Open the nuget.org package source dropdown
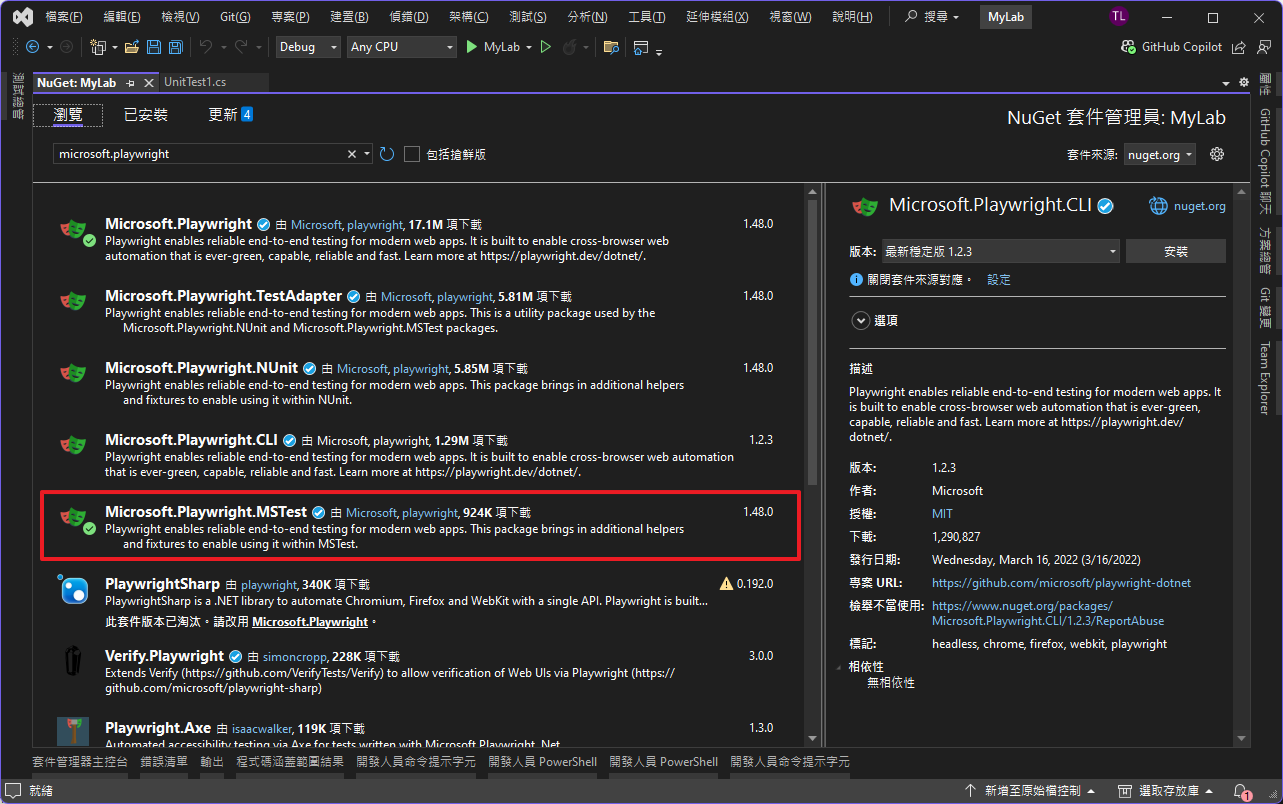 [1159, 155]
